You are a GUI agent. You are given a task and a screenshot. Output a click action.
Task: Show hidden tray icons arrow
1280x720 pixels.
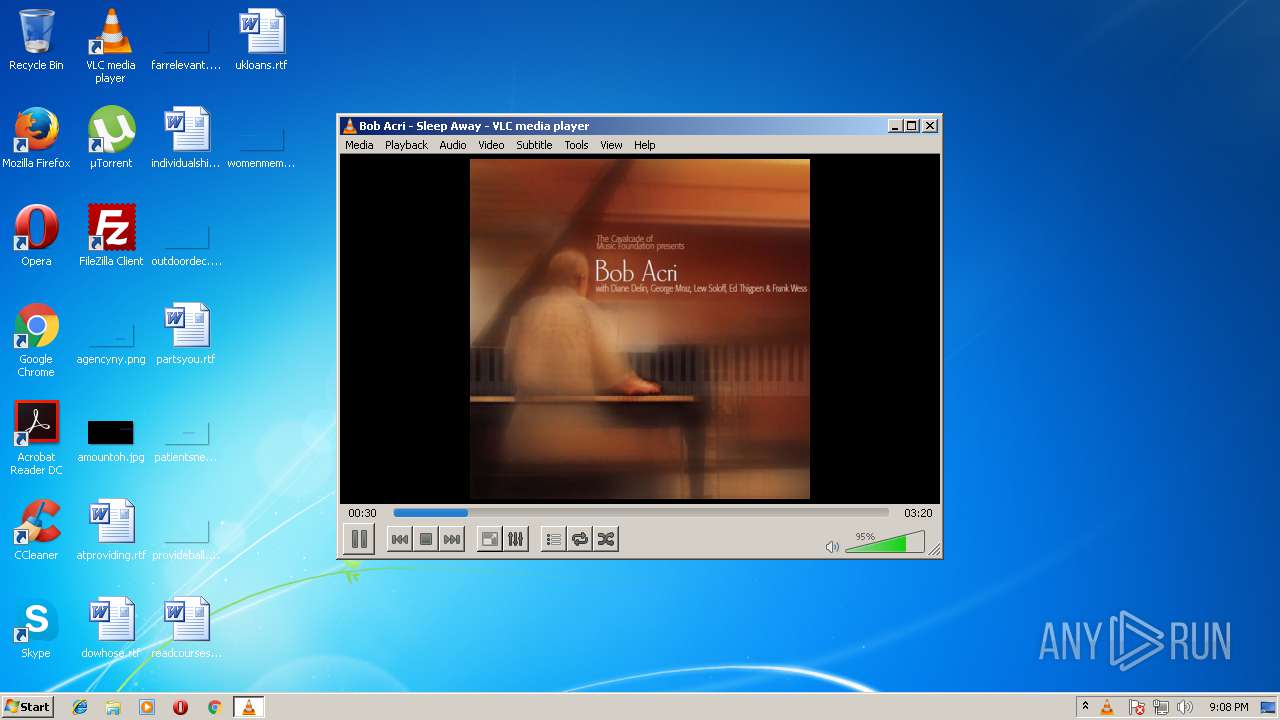(1085, 707)
